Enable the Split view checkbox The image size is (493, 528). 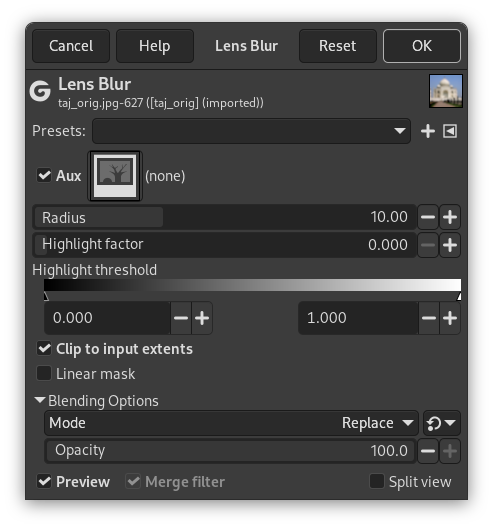click(x=377, y=481)
